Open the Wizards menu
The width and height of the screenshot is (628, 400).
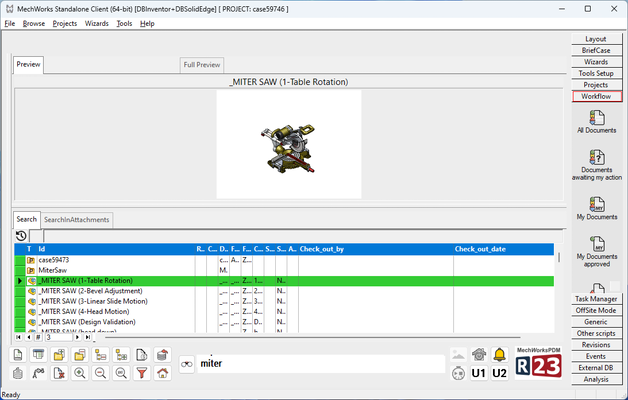[97, 24]
